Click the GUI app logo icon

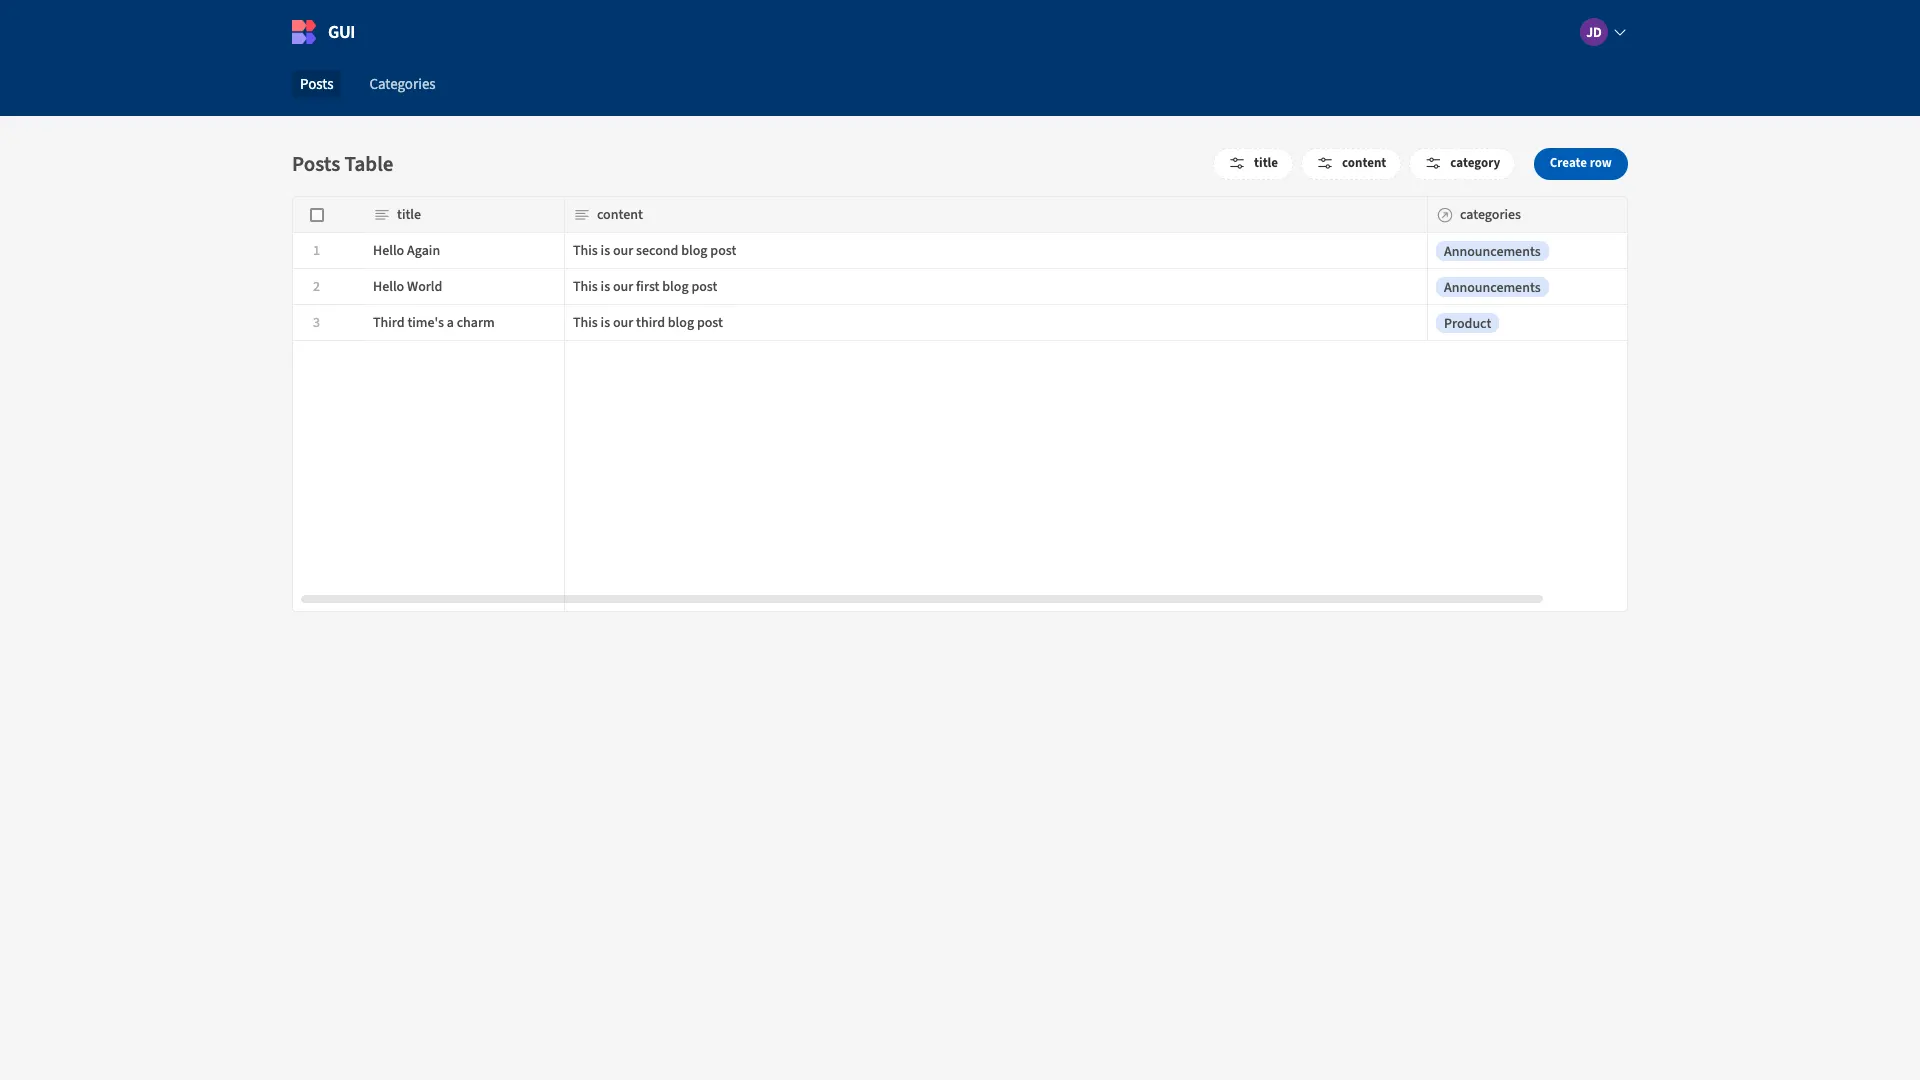click(x=304, y=32)
